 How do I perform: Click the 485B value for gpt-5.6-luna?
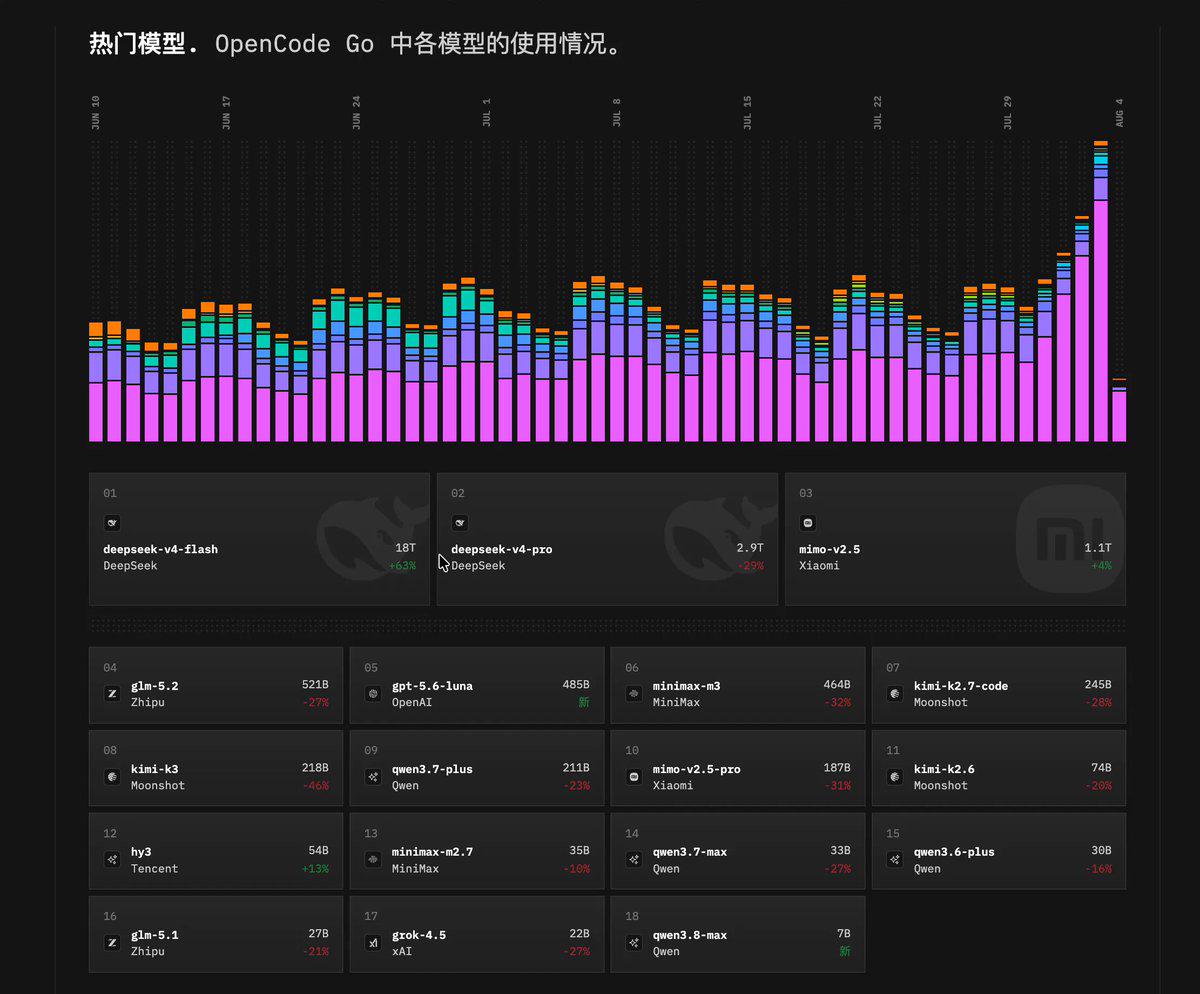point(576,685)
